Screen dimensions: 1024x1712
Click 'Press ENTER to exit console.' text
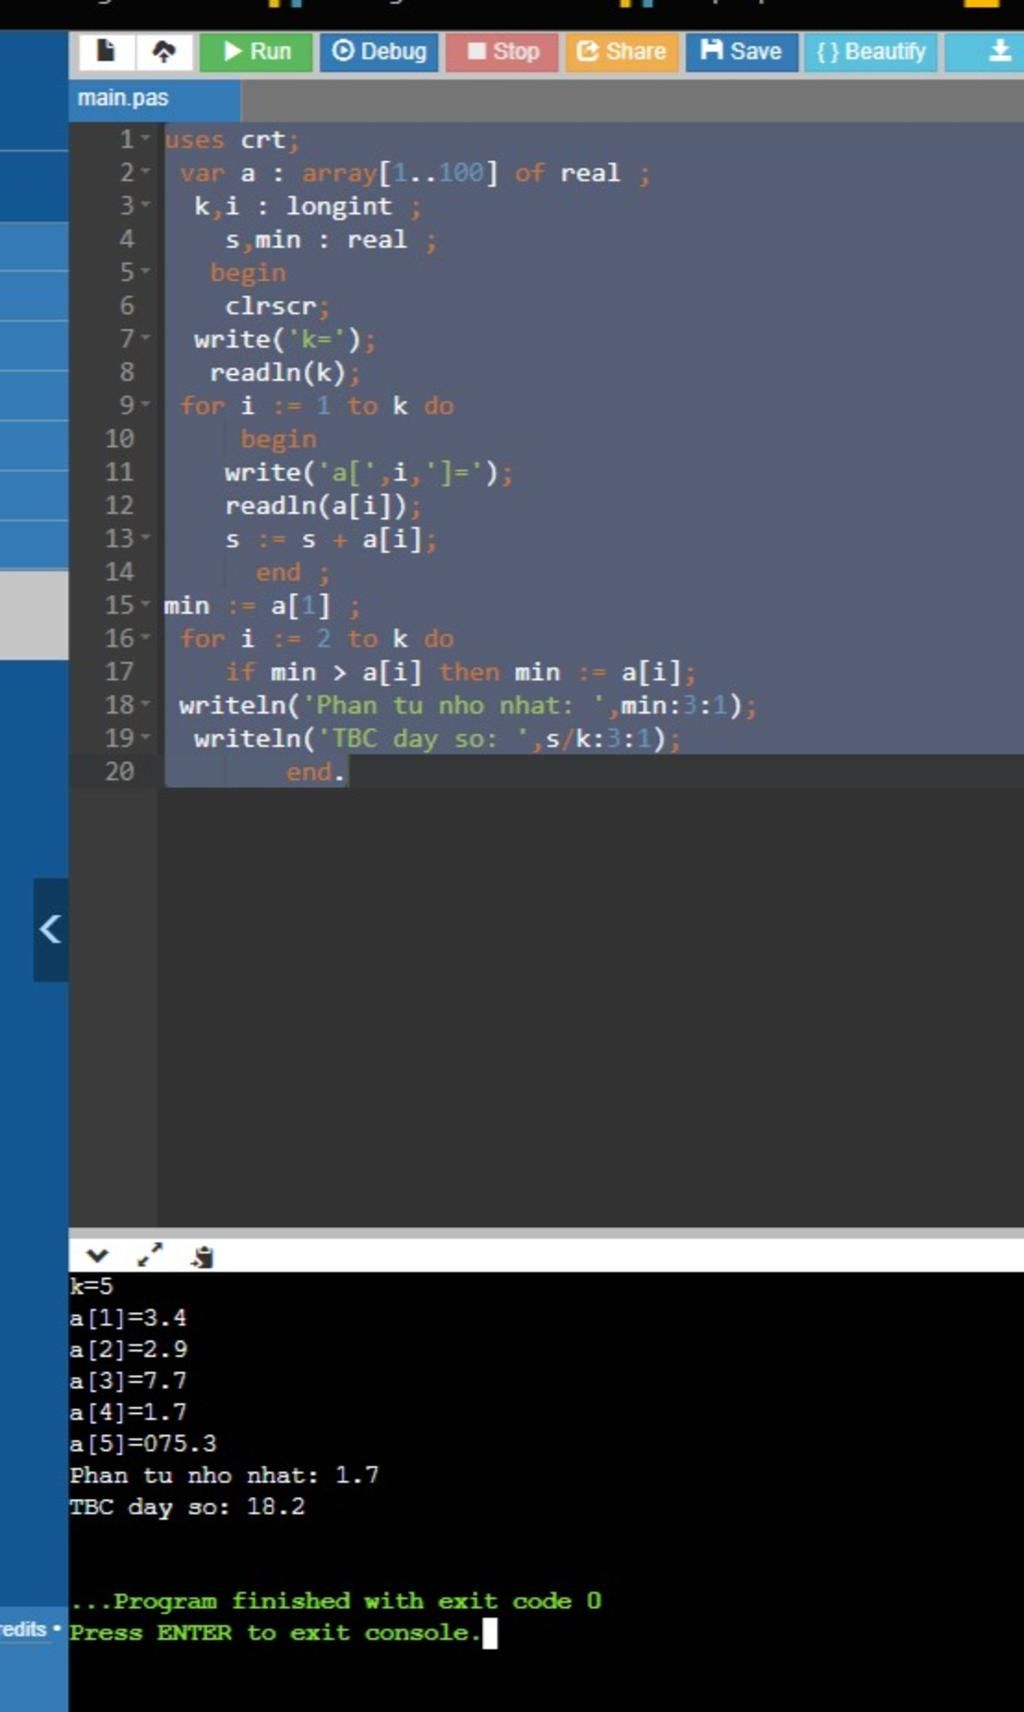(x=276, y=1633)
